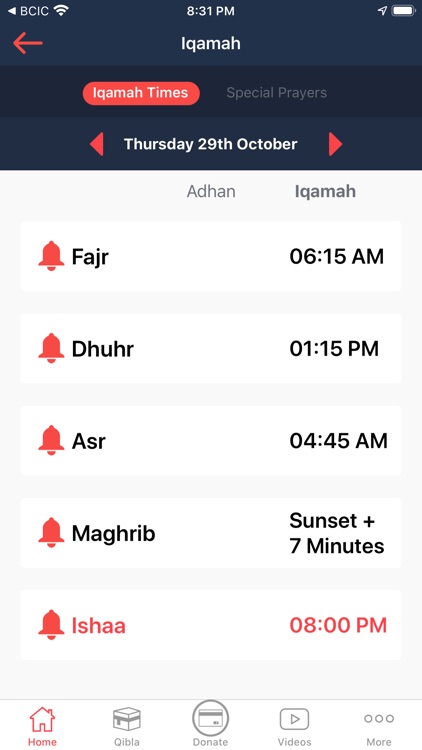
Task: Toggle the Maghrib bell notification
Action: (x=51, y=533)
